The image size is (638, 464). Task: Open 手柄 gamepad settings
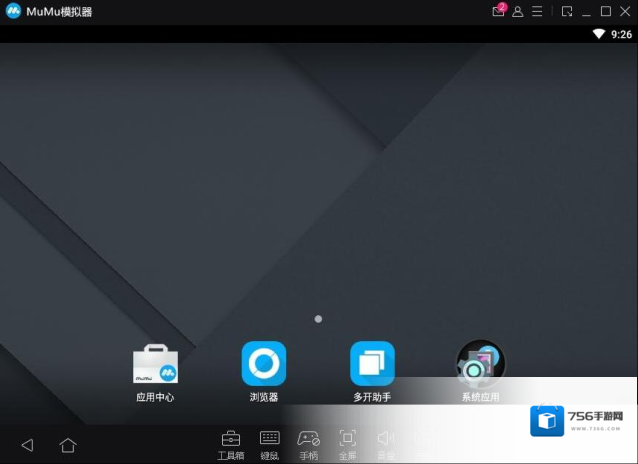(x=308, y=440)
